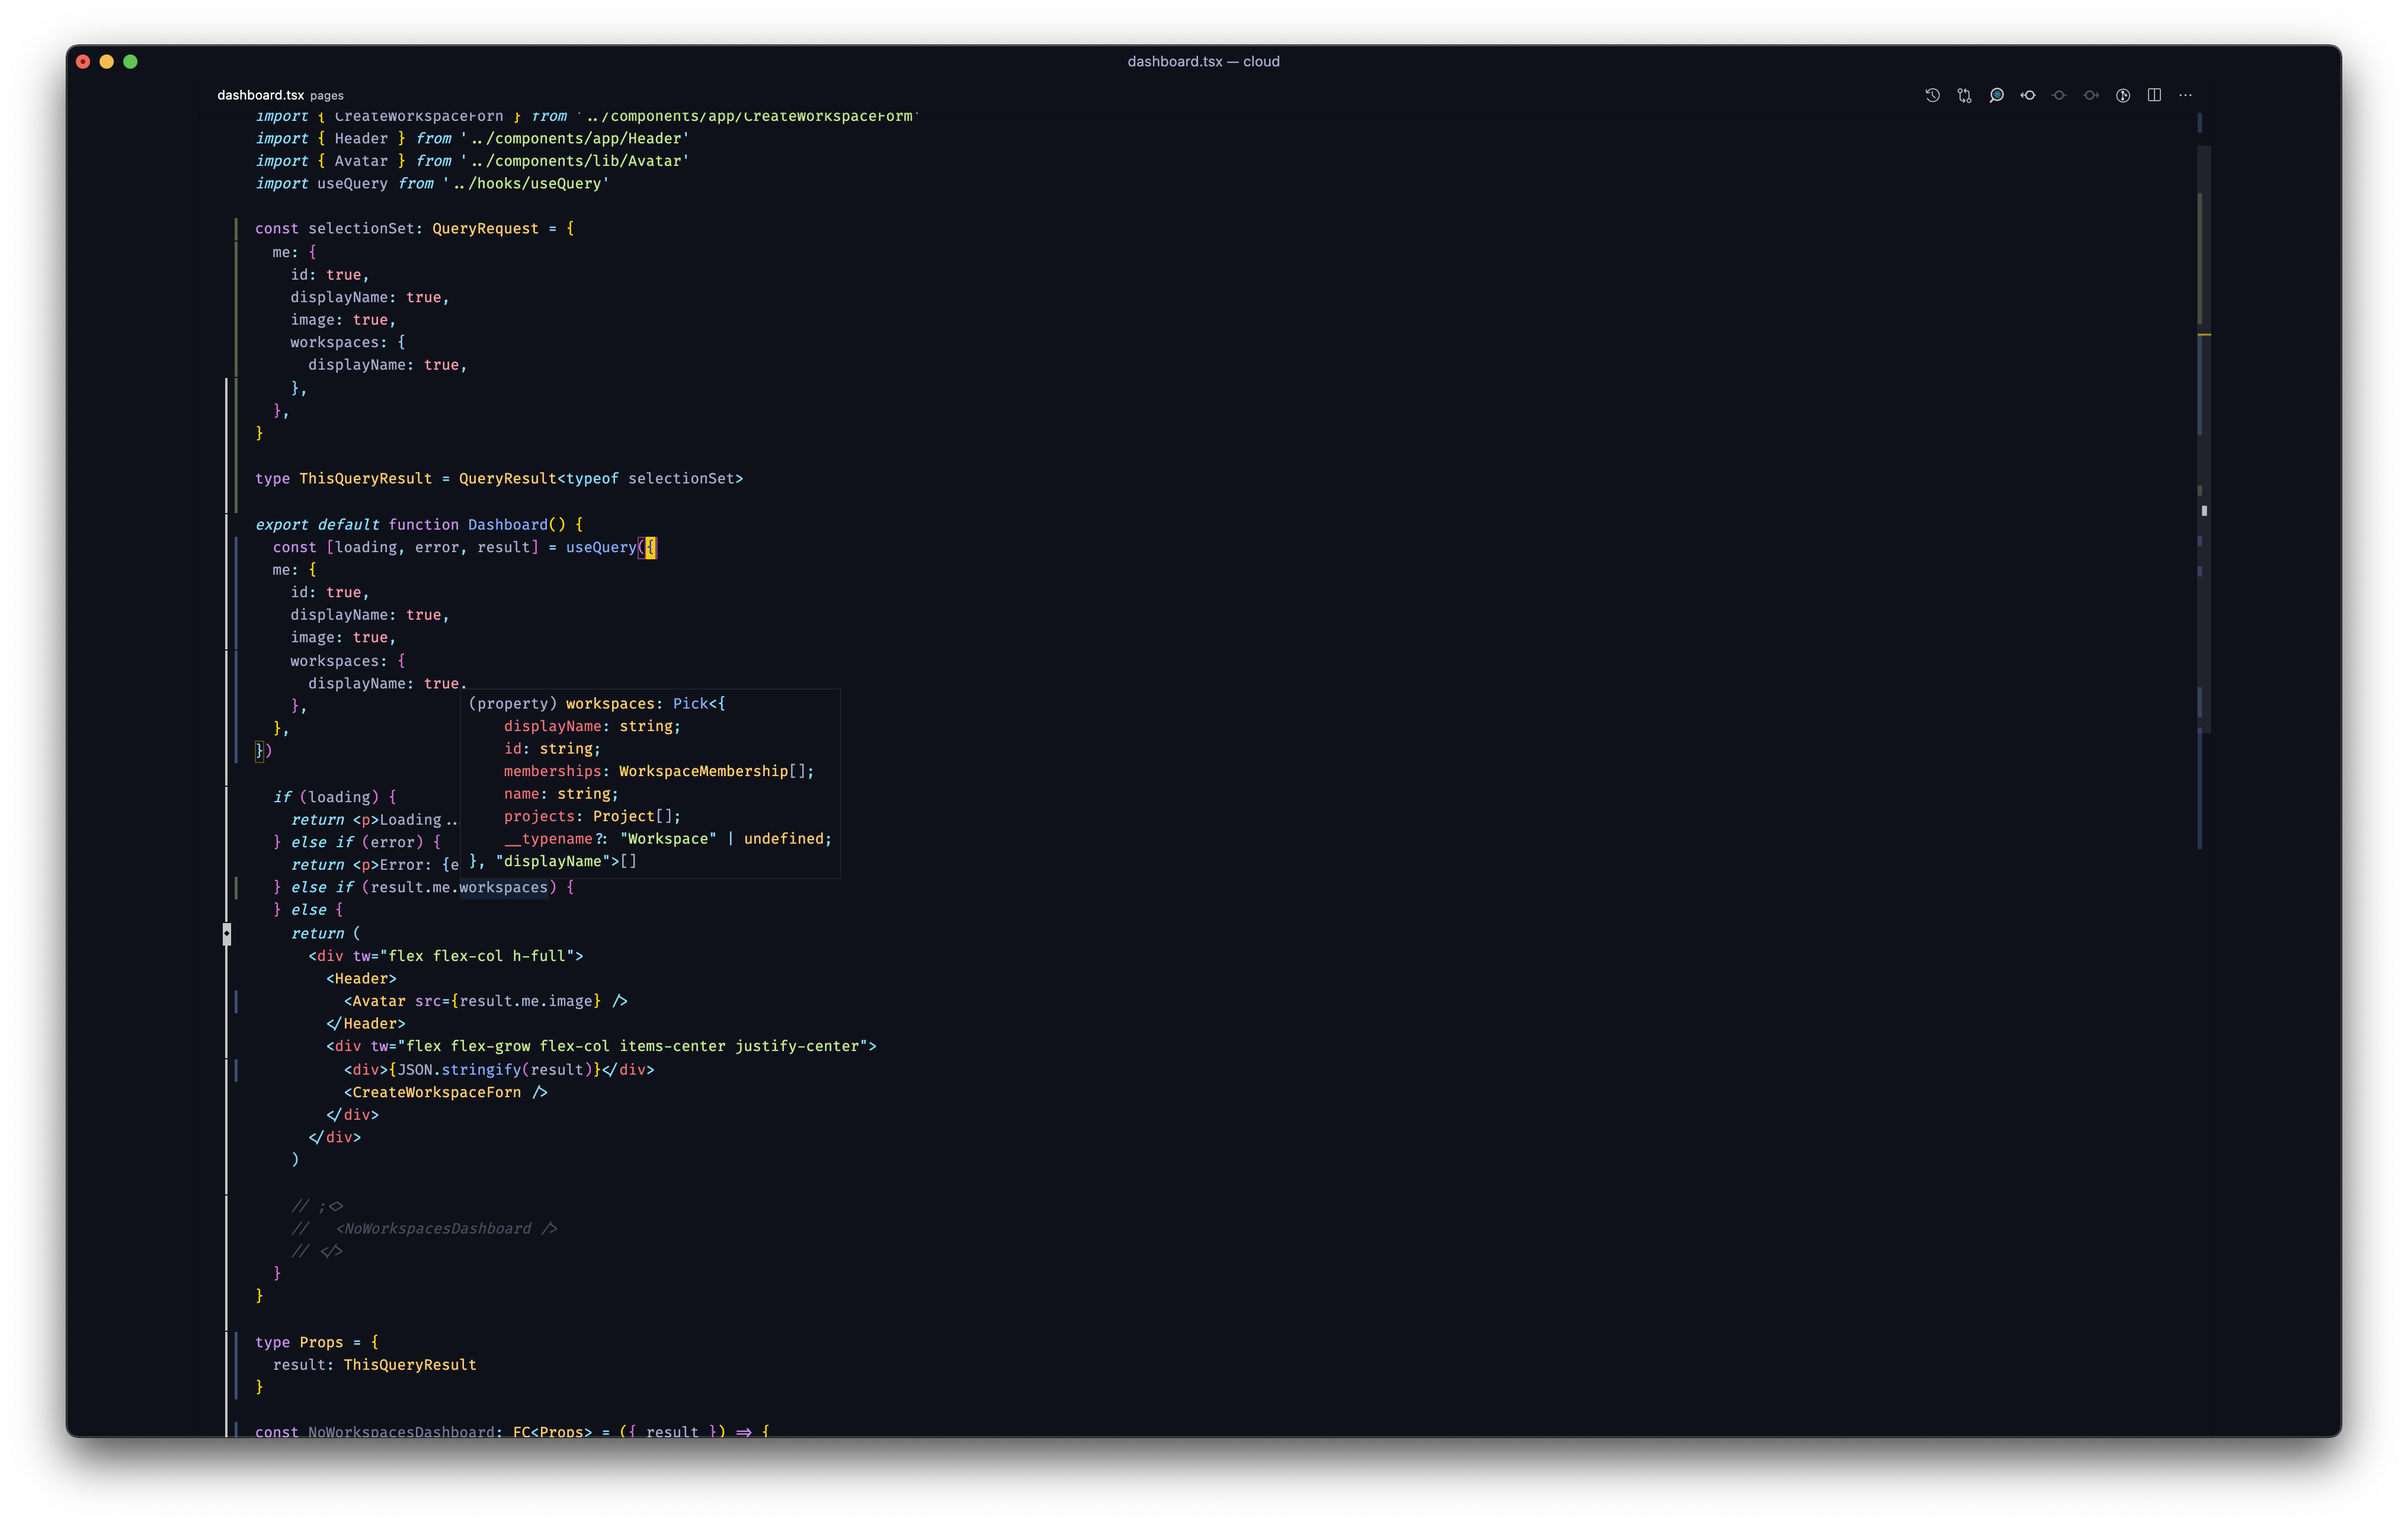Viewport: 2408px width, 1525px height.
Task: Click the React magnifier search icon
Action: 1996,95
